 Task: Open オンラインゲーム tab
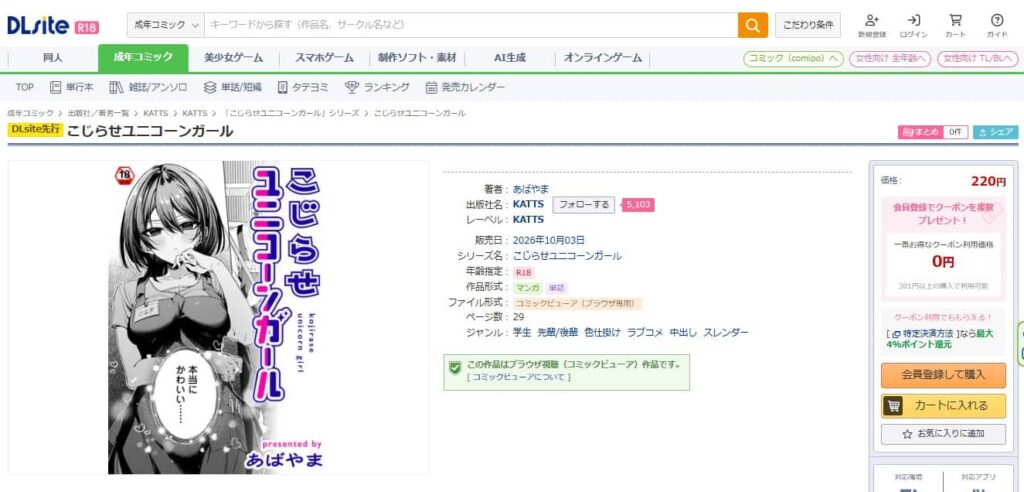point(602,57)
